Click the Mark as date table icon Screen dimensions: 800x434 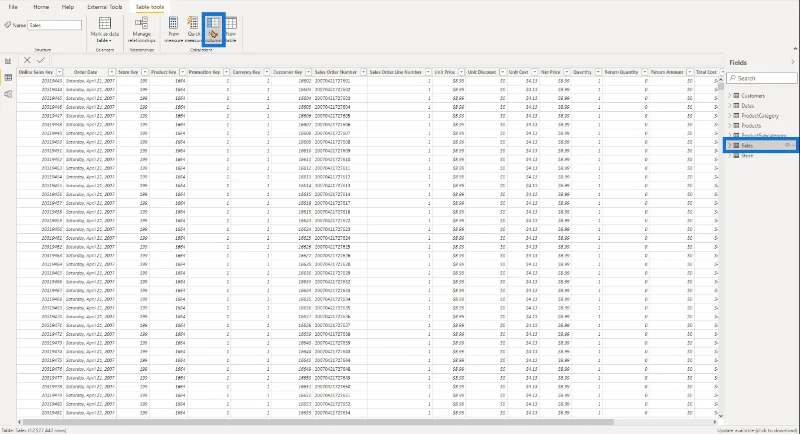[x=105, y=23]
